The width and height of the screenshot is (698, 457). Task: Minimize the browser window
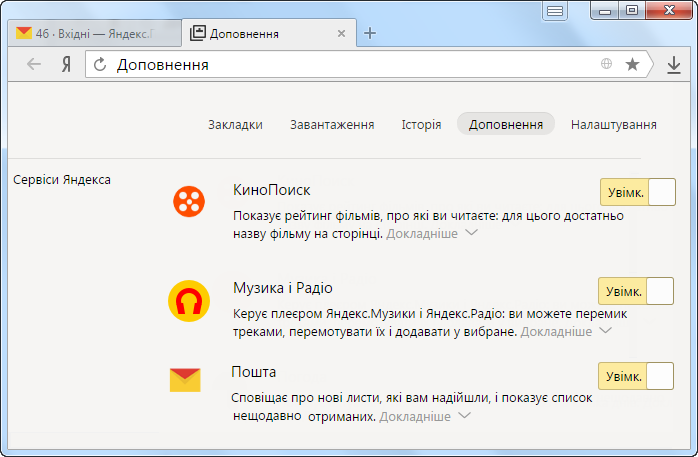[x=605, y=10]
